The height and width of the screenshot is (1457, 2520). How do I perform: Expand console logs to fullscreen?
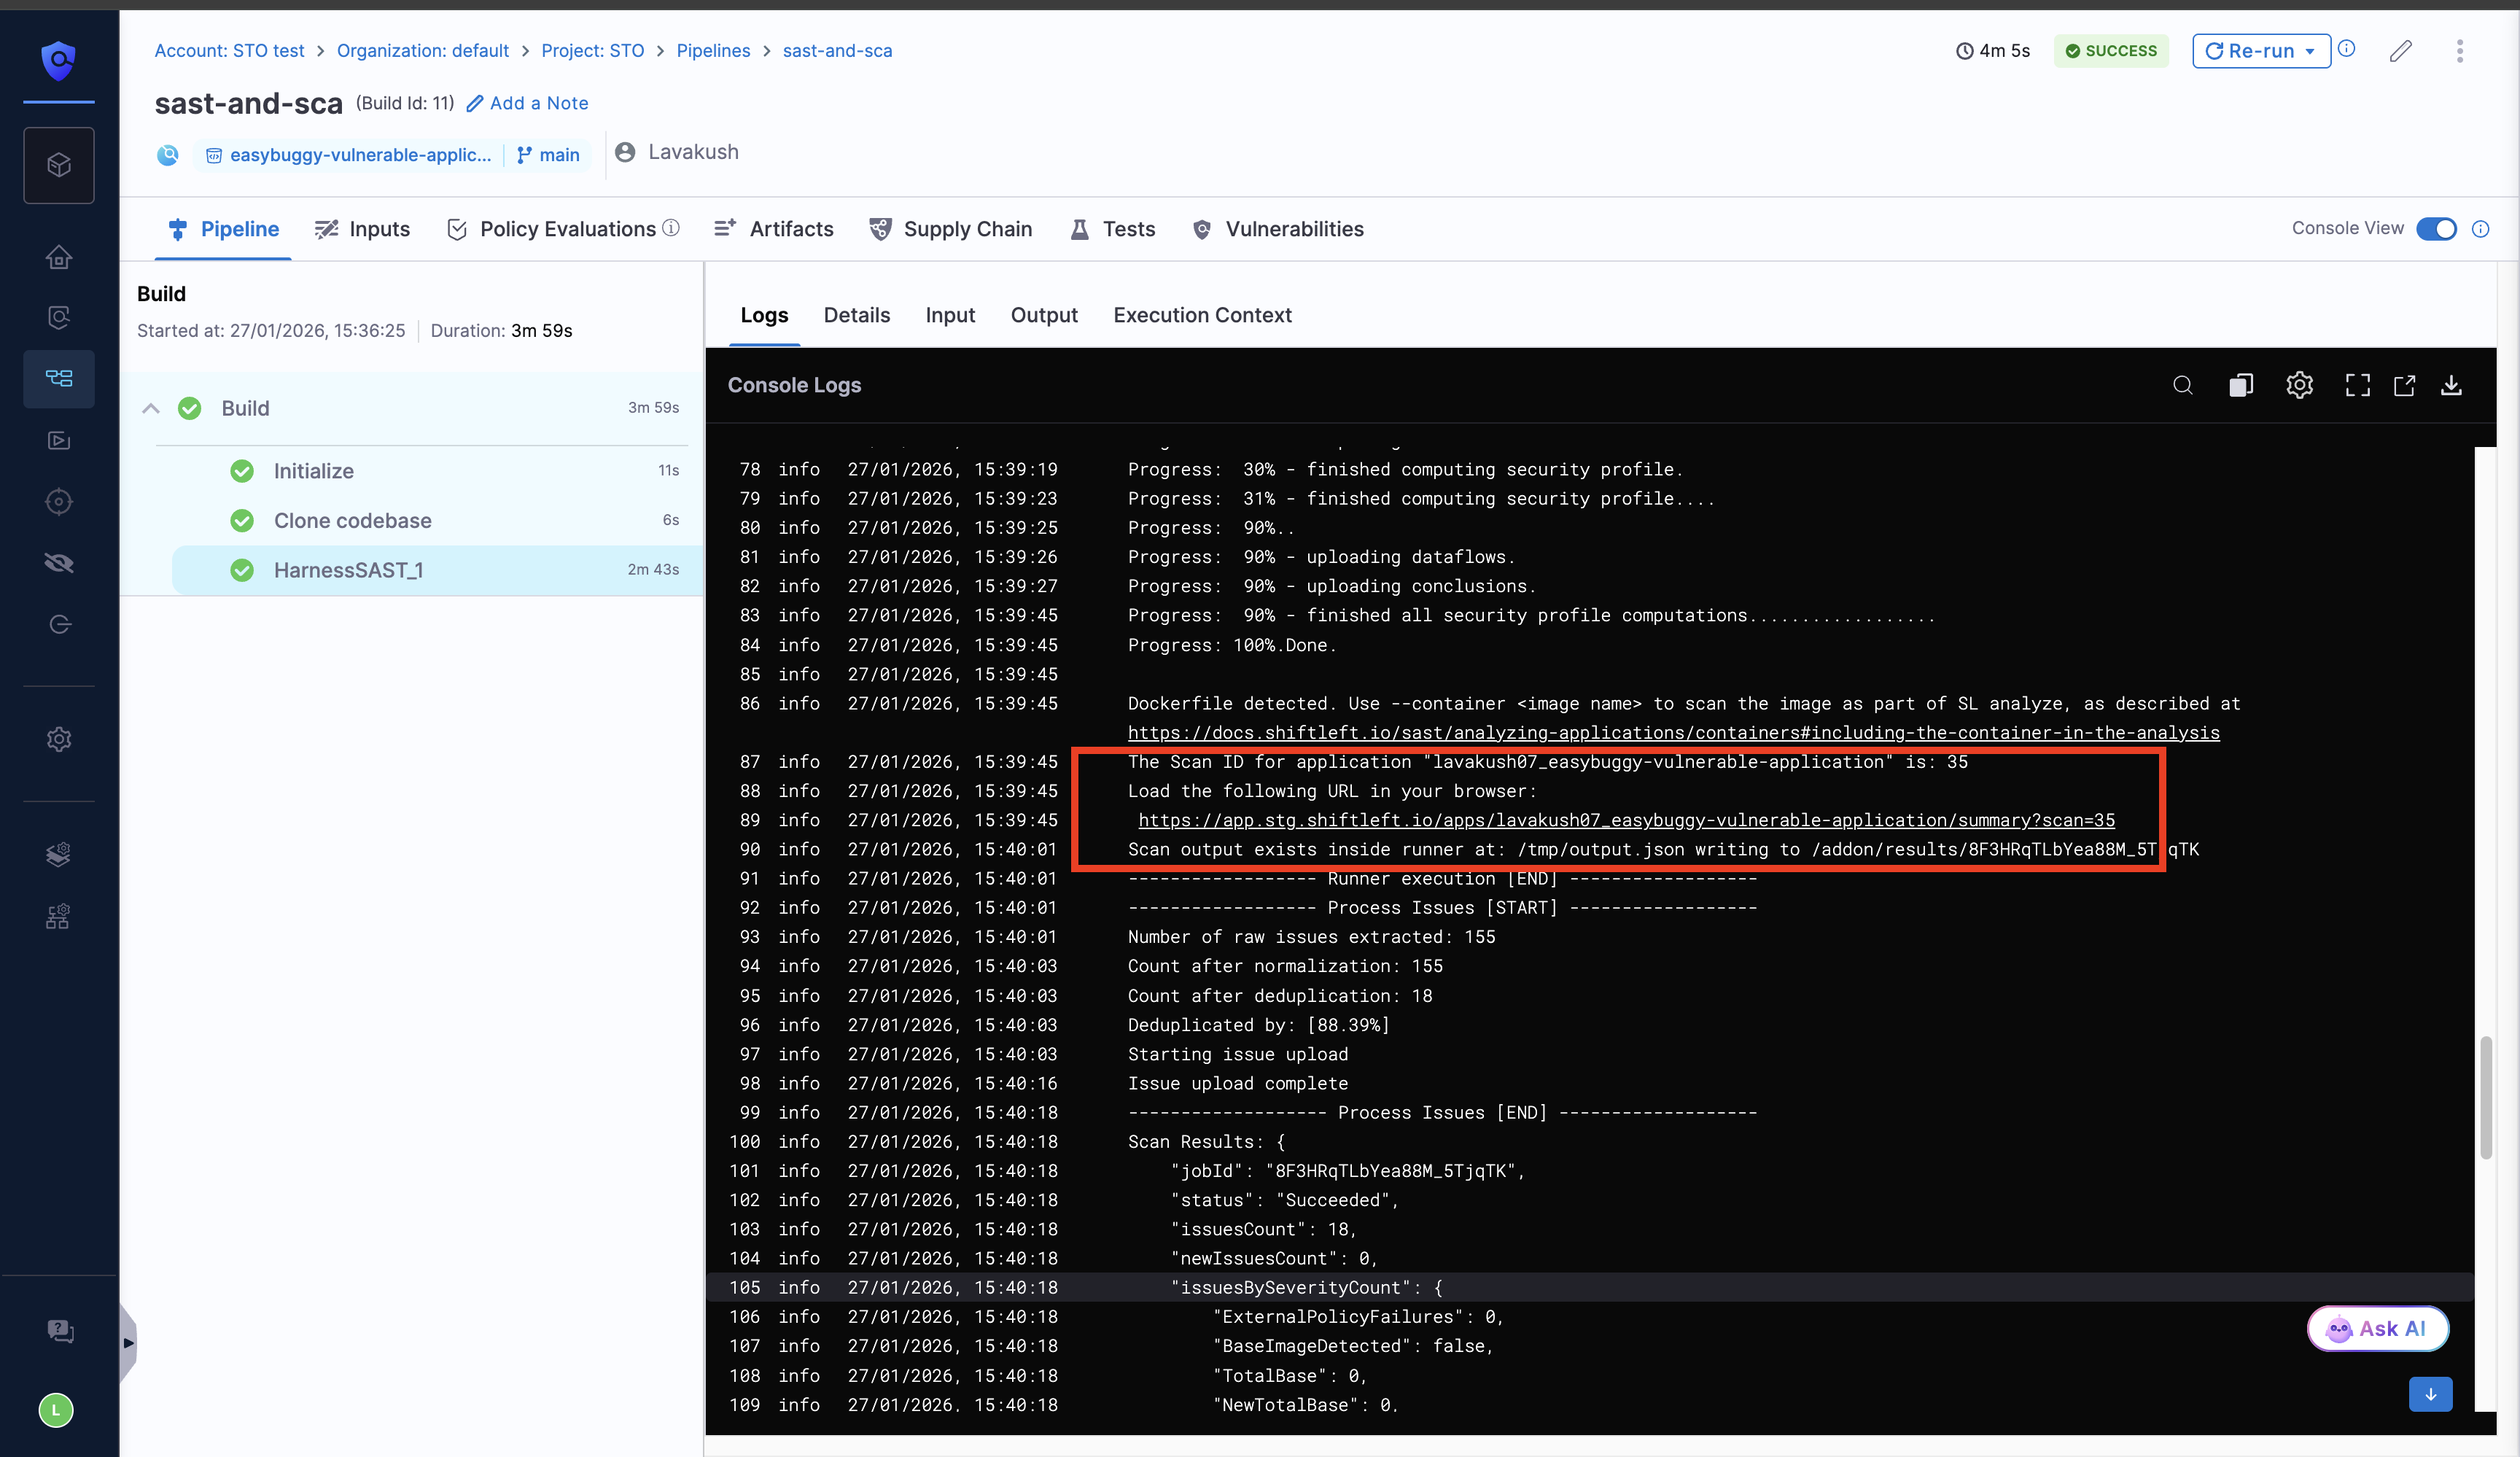coord(2357,385)
